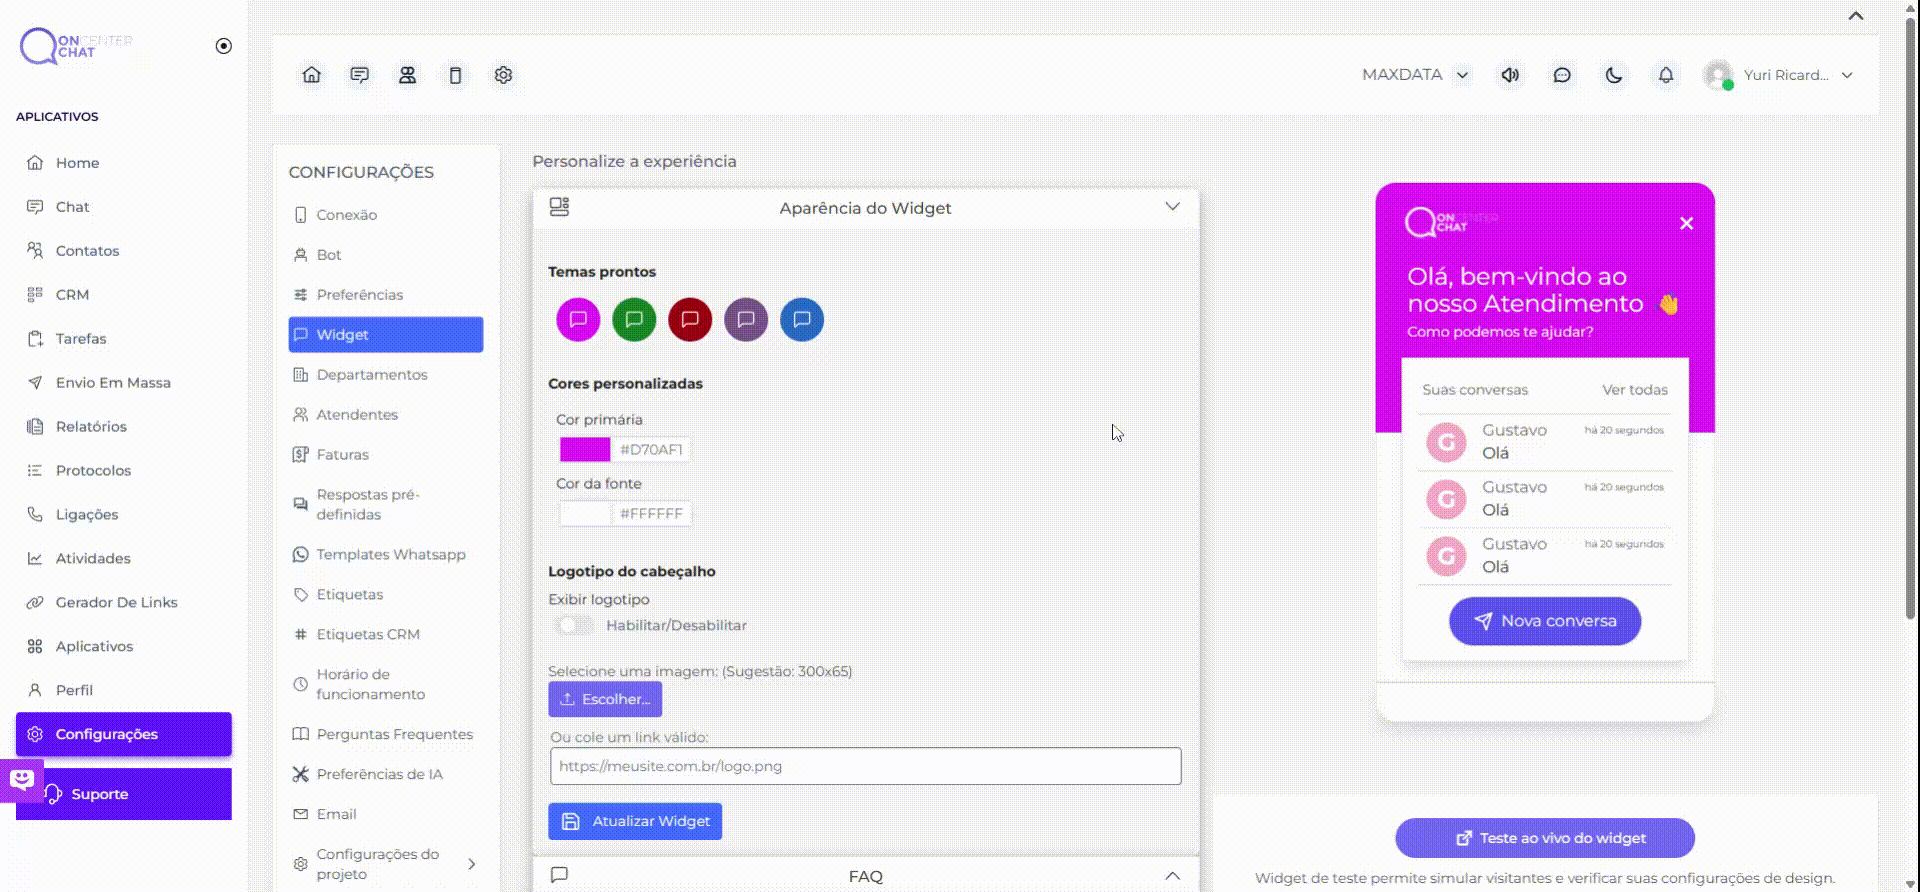The image size is (1920, 892).
Task: Click the contacts icon in top toolbar
Action: click(408, 75)
